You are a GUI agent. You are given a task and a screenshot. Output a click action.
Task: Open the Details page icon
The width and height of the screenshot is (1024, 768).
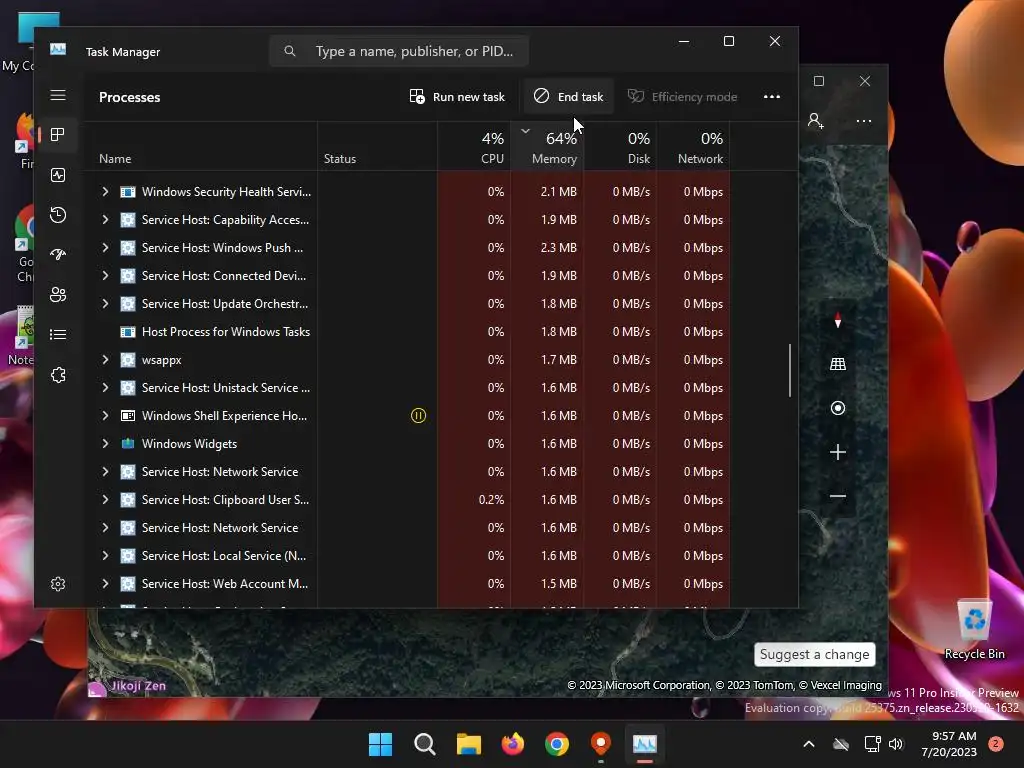click(57, 334)
